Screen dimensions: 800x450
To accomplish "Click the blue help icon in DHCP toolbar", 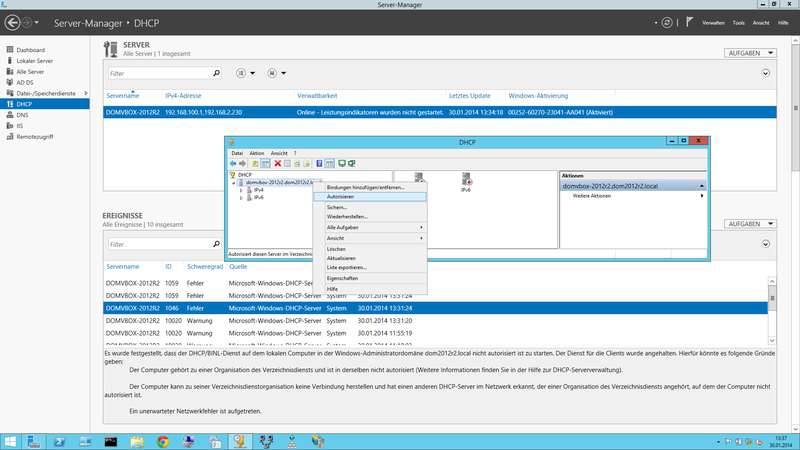I will tap(318, 163).
